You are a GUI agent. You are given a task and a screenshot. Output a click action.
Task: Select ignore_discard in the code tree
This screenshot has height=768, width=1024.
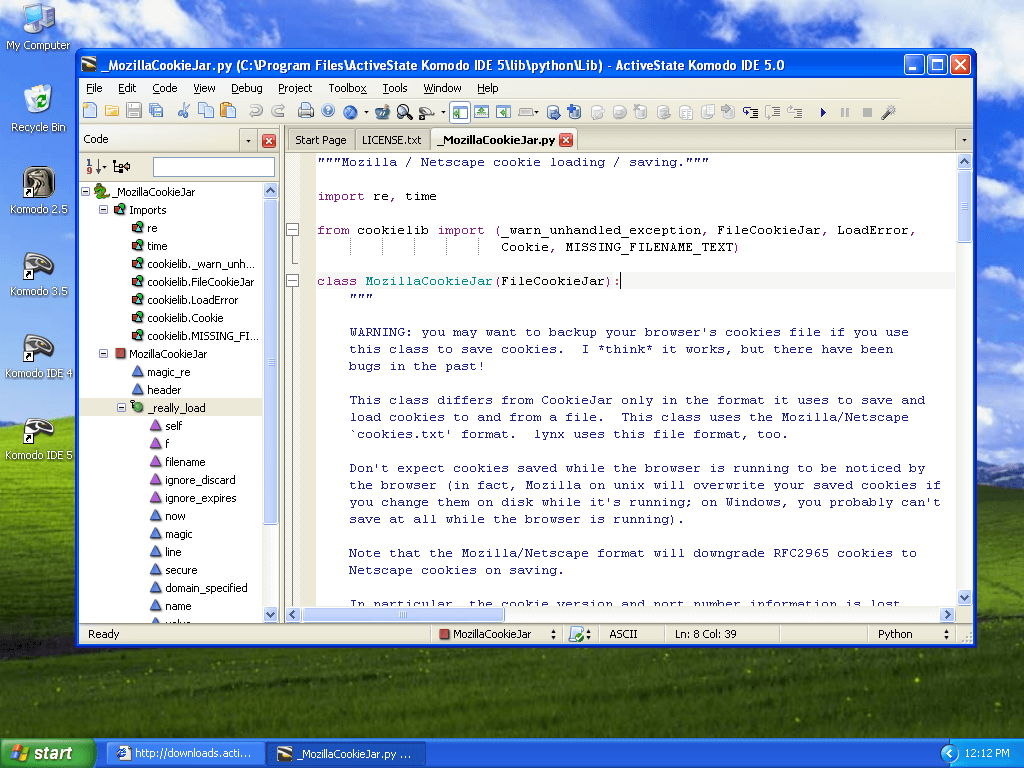tap(200, 480)
